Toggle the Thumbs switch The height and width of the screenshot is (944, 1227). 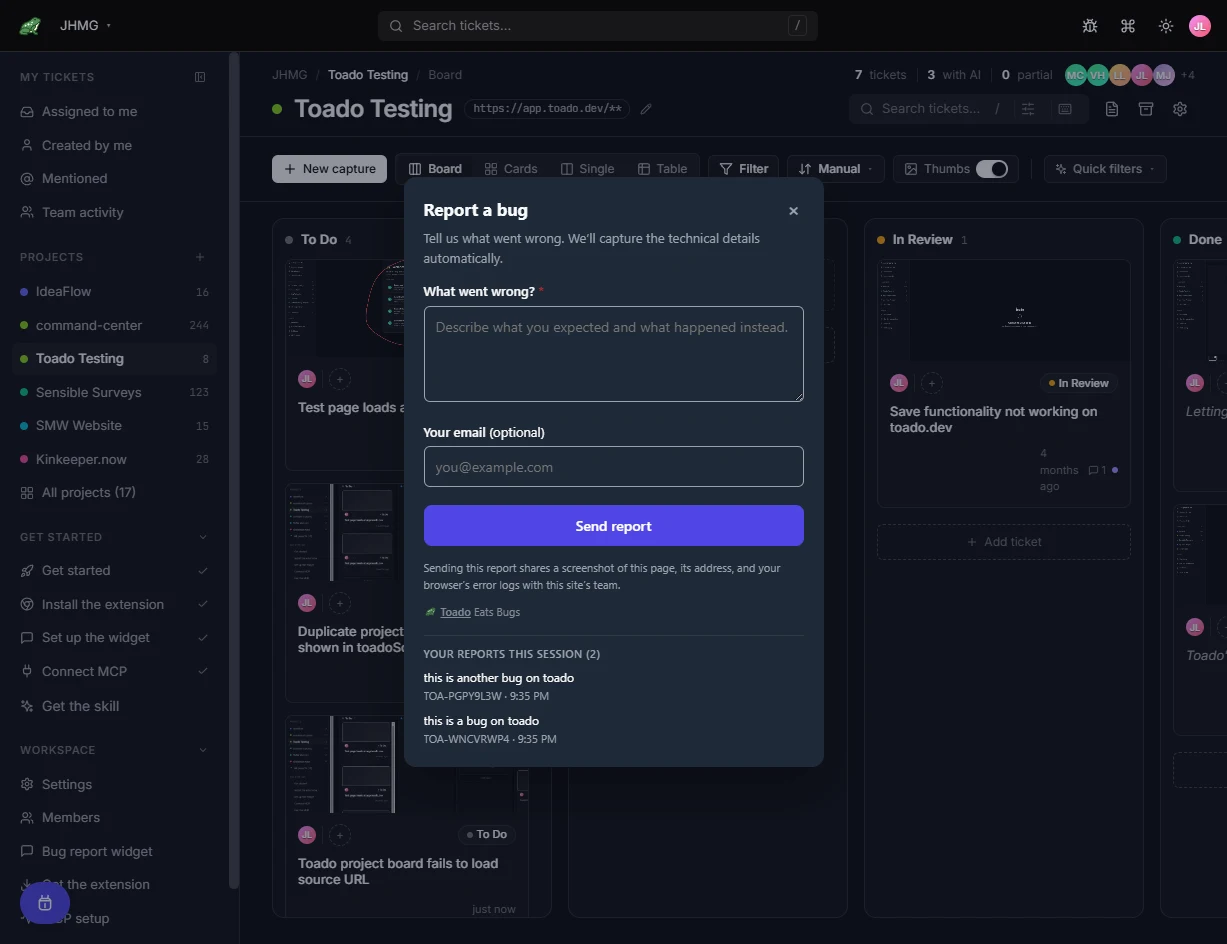coord(992,169)
